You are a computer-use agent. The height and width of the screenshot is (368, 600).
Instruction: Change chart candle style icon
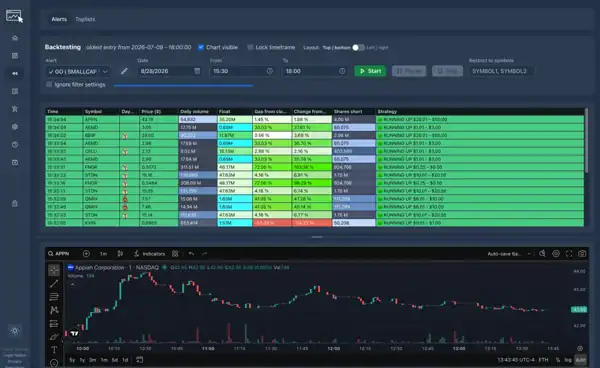click(x=120, y=254)
